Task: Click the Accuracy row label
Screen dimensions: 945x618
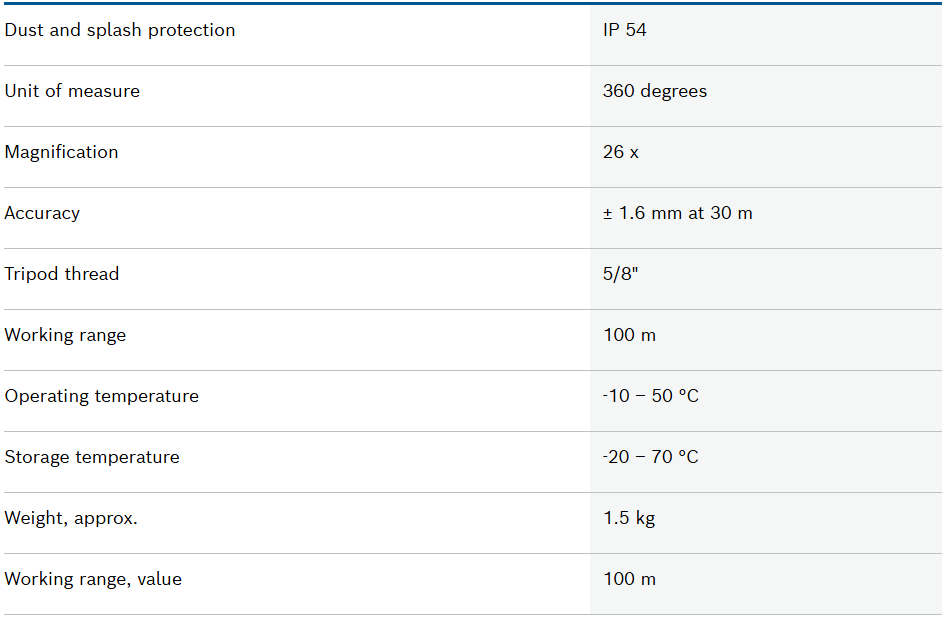Action: [42, 213]
